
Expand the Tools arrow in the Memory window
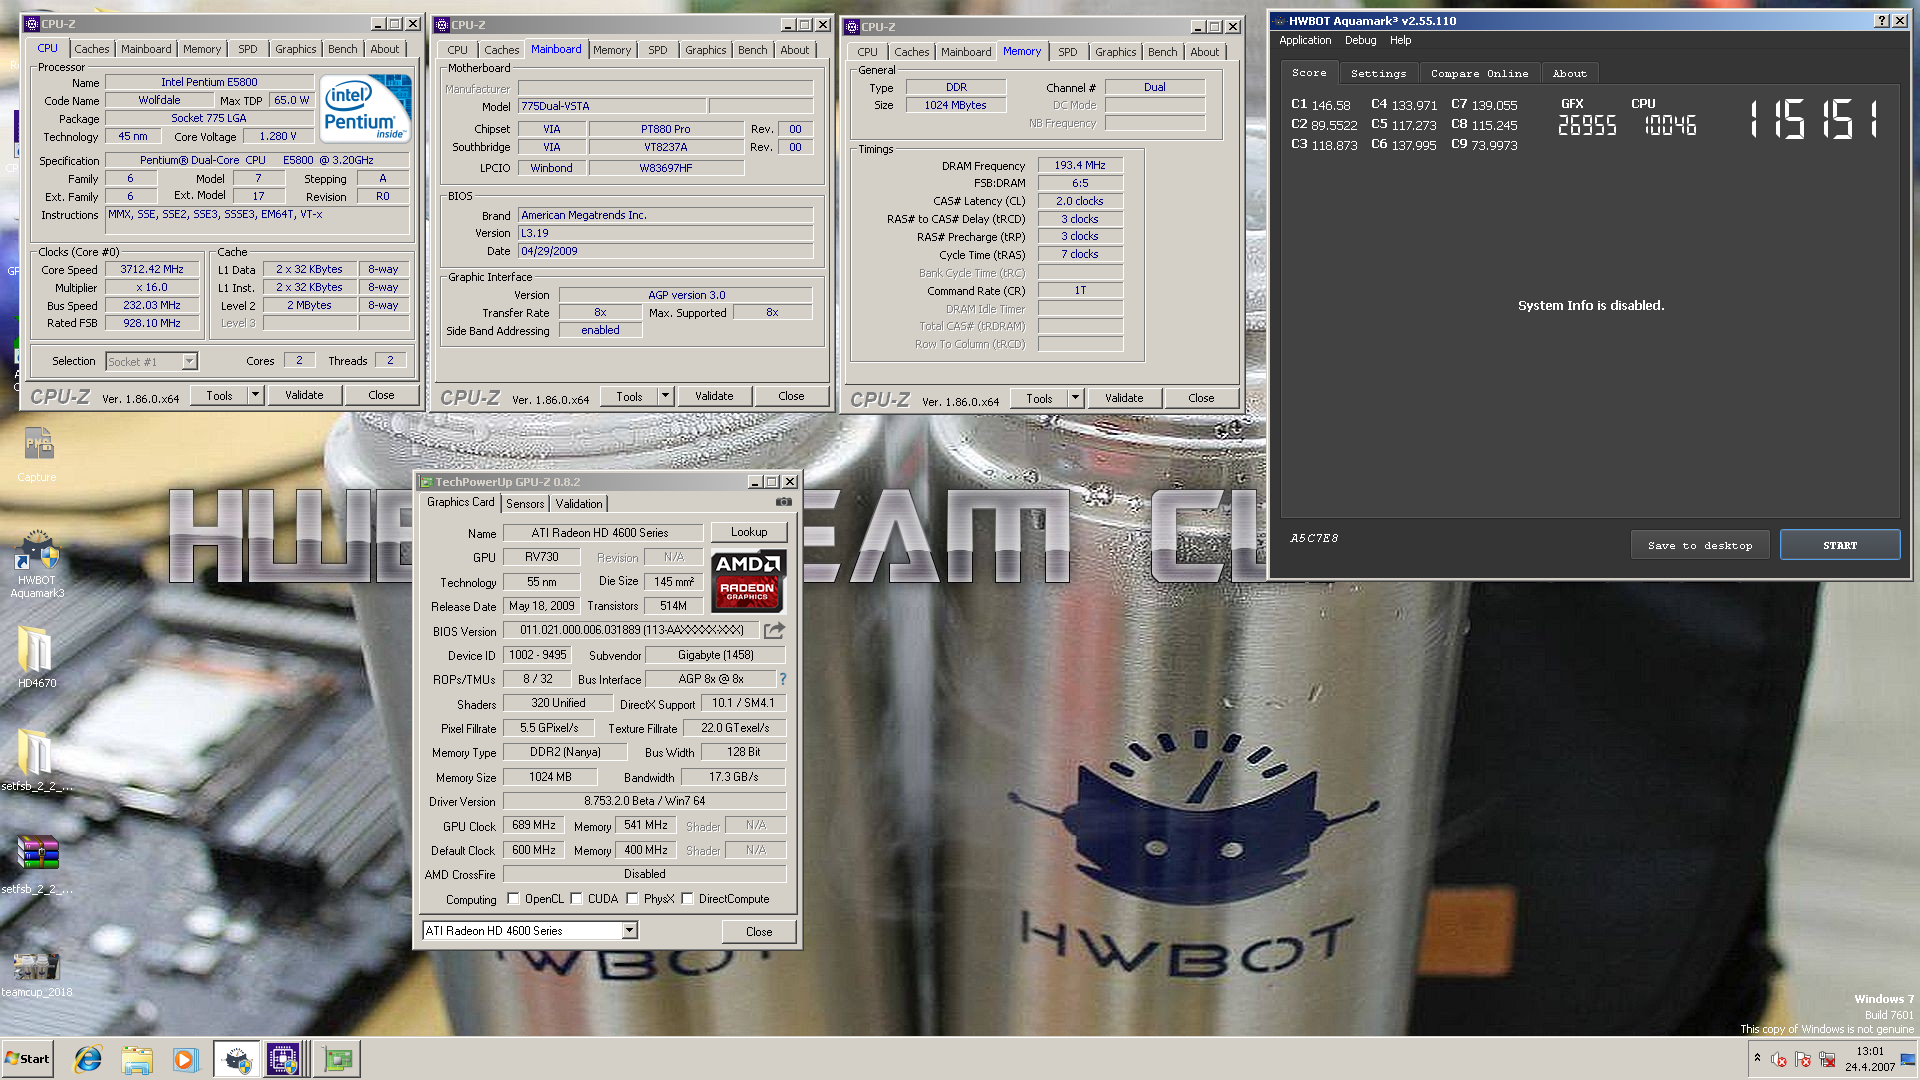click(x=1075, y=399)
